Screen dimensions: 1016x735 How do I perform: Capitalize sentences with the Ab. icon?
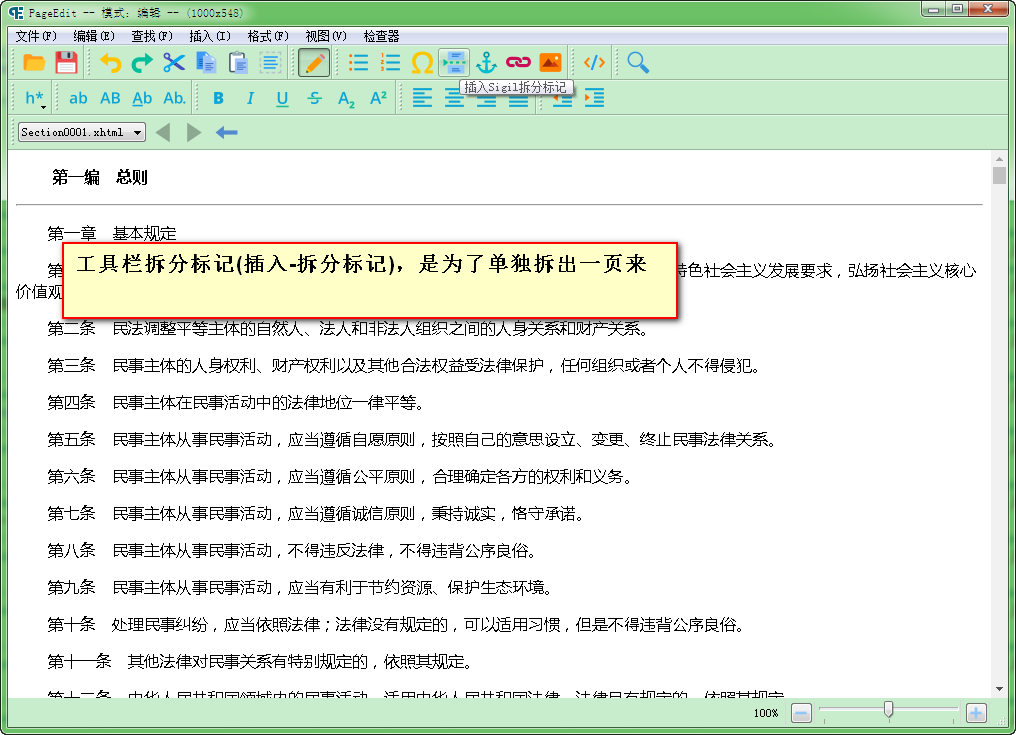pyautogui.click(x=174, y=99)
